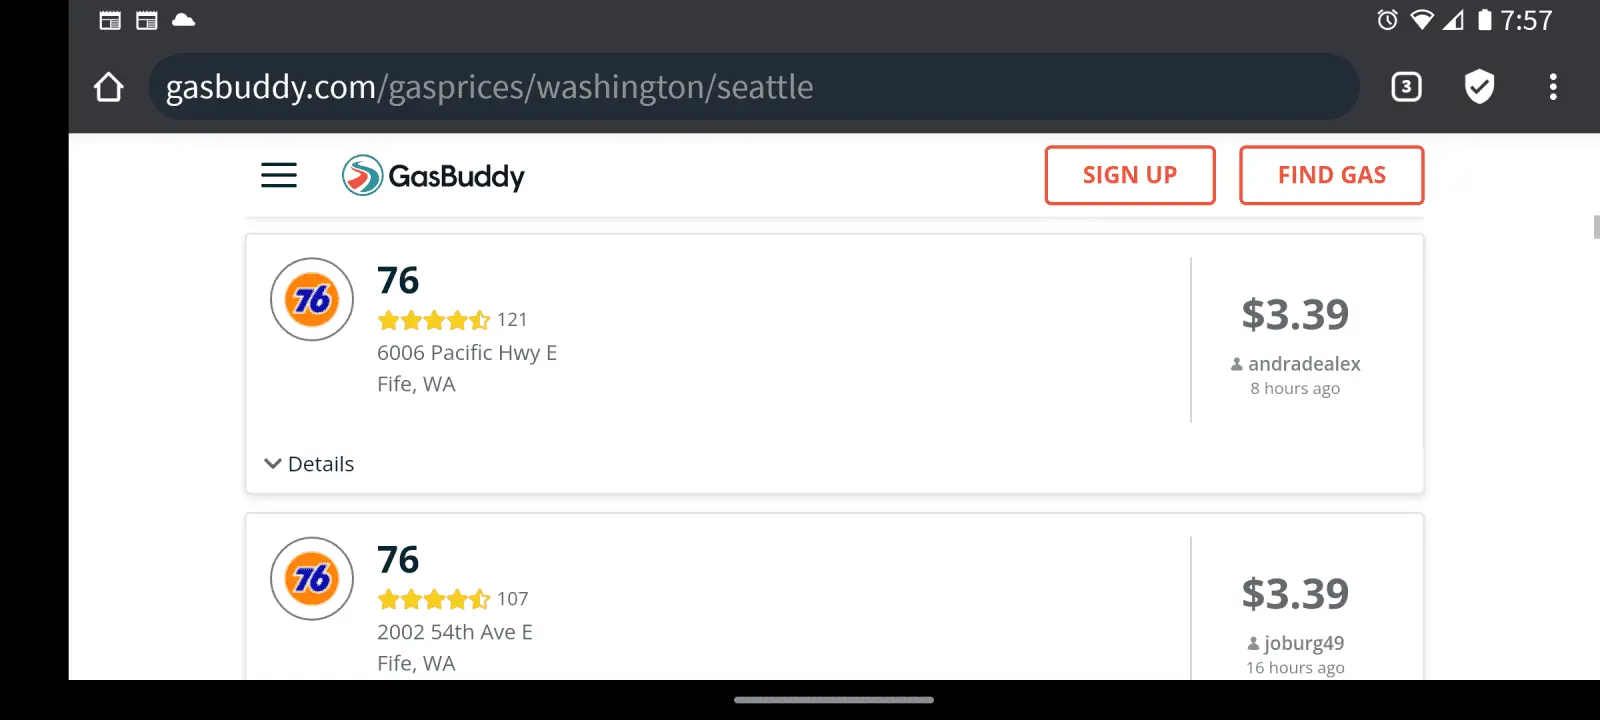The height and width of the screenshot is (720, 1600).
Task: Tap the GasBuddy logo
Action: click(x=433, y=176)
